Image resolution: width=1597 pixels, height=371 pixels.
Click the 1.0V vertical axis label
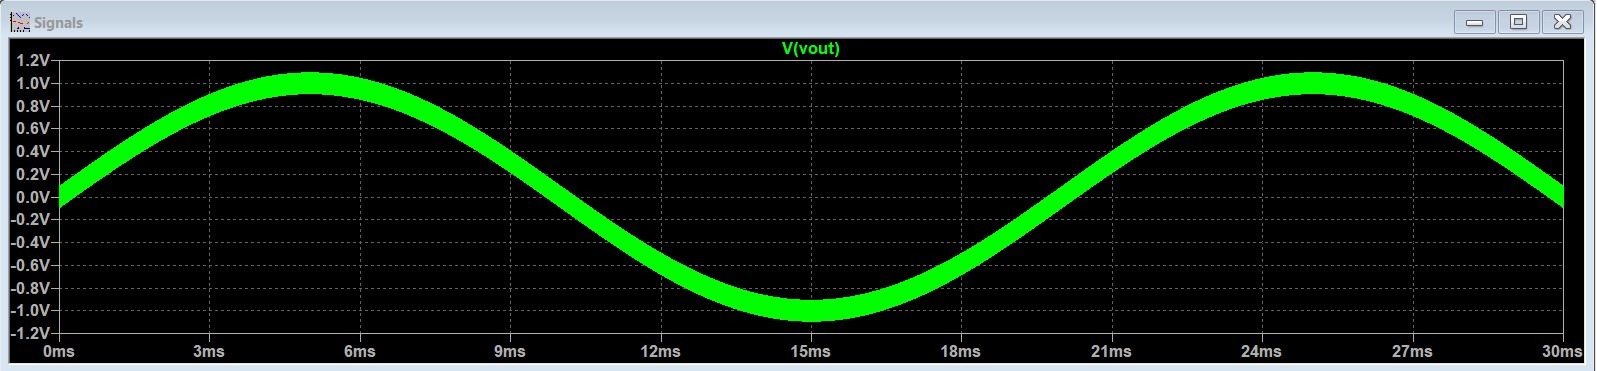click(x=33, y=83)
